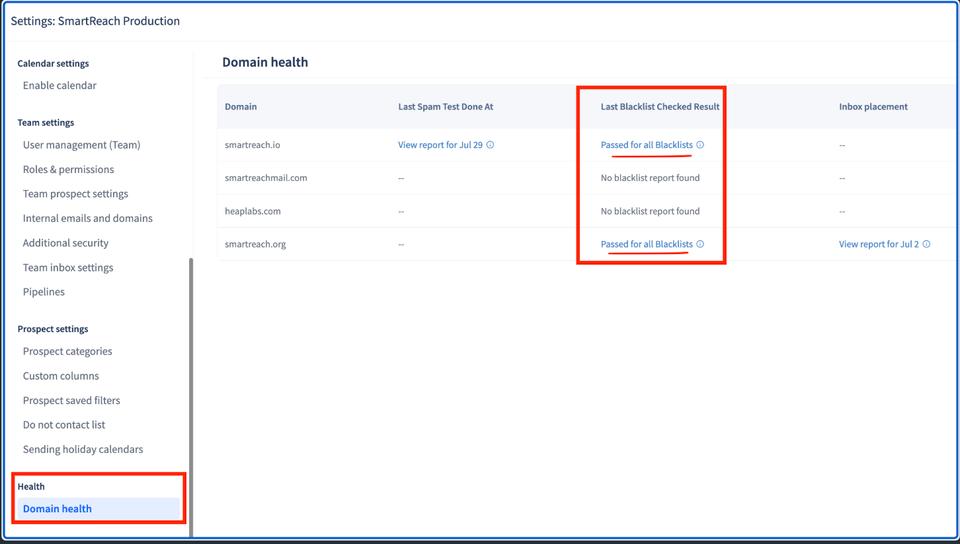
Task: Click heaplabs.com No blacklist report found text
Action: point(650,211)
